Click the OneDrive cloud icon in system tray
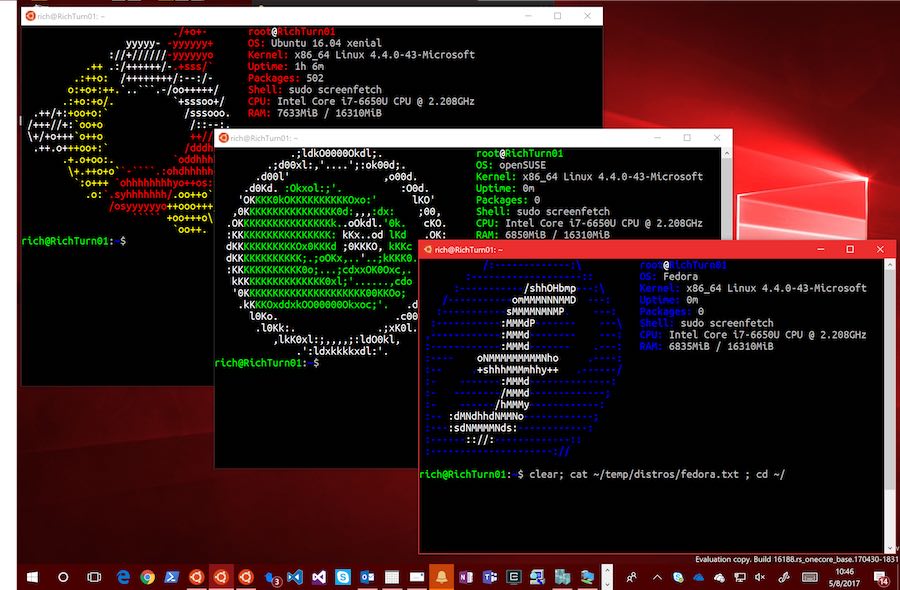 697,577
